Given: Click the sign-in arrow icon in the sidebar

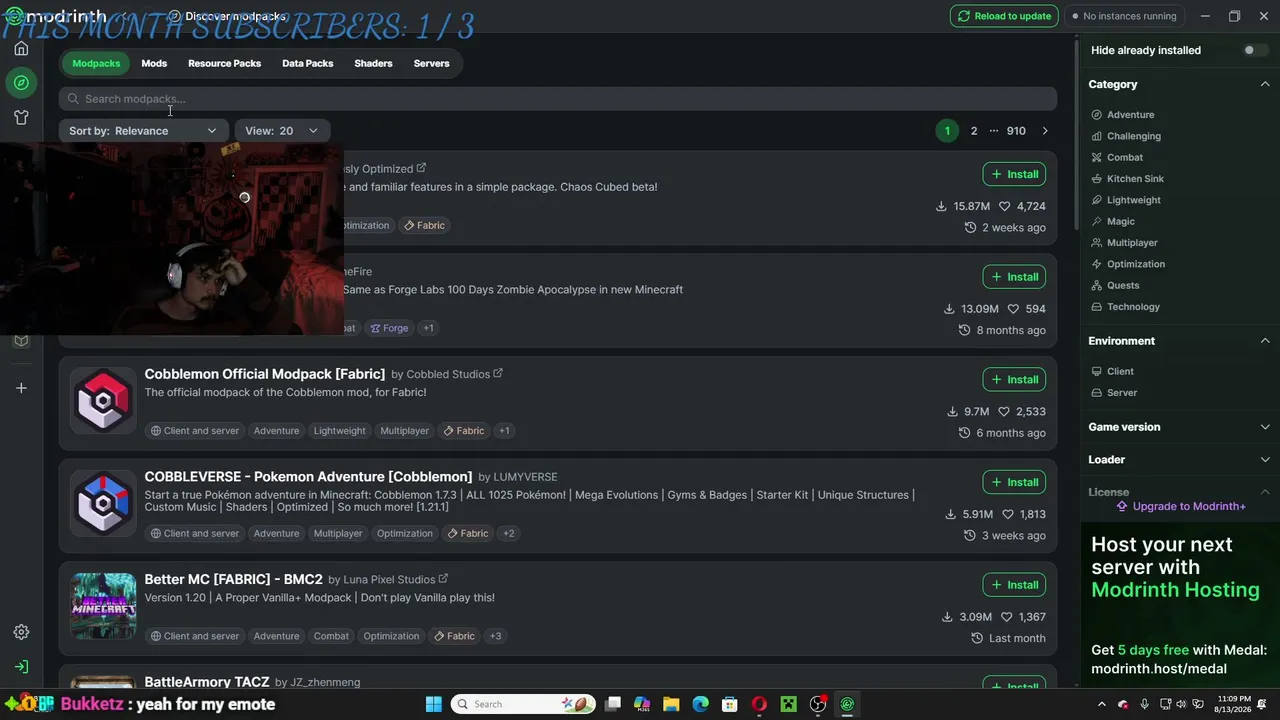Looking at the screenshot, I should (21, 666).
